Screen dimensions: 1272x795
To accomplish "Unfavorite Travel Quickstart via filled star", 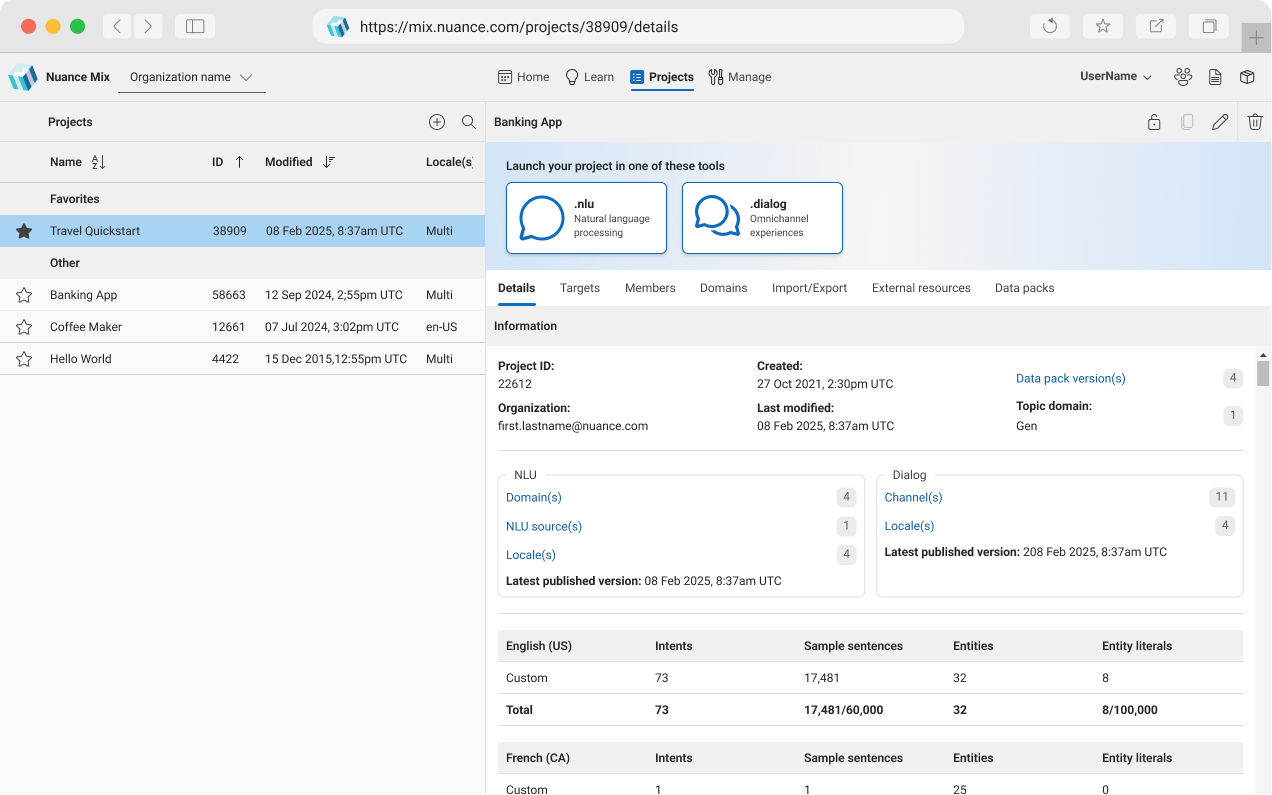I will [24, 231].
